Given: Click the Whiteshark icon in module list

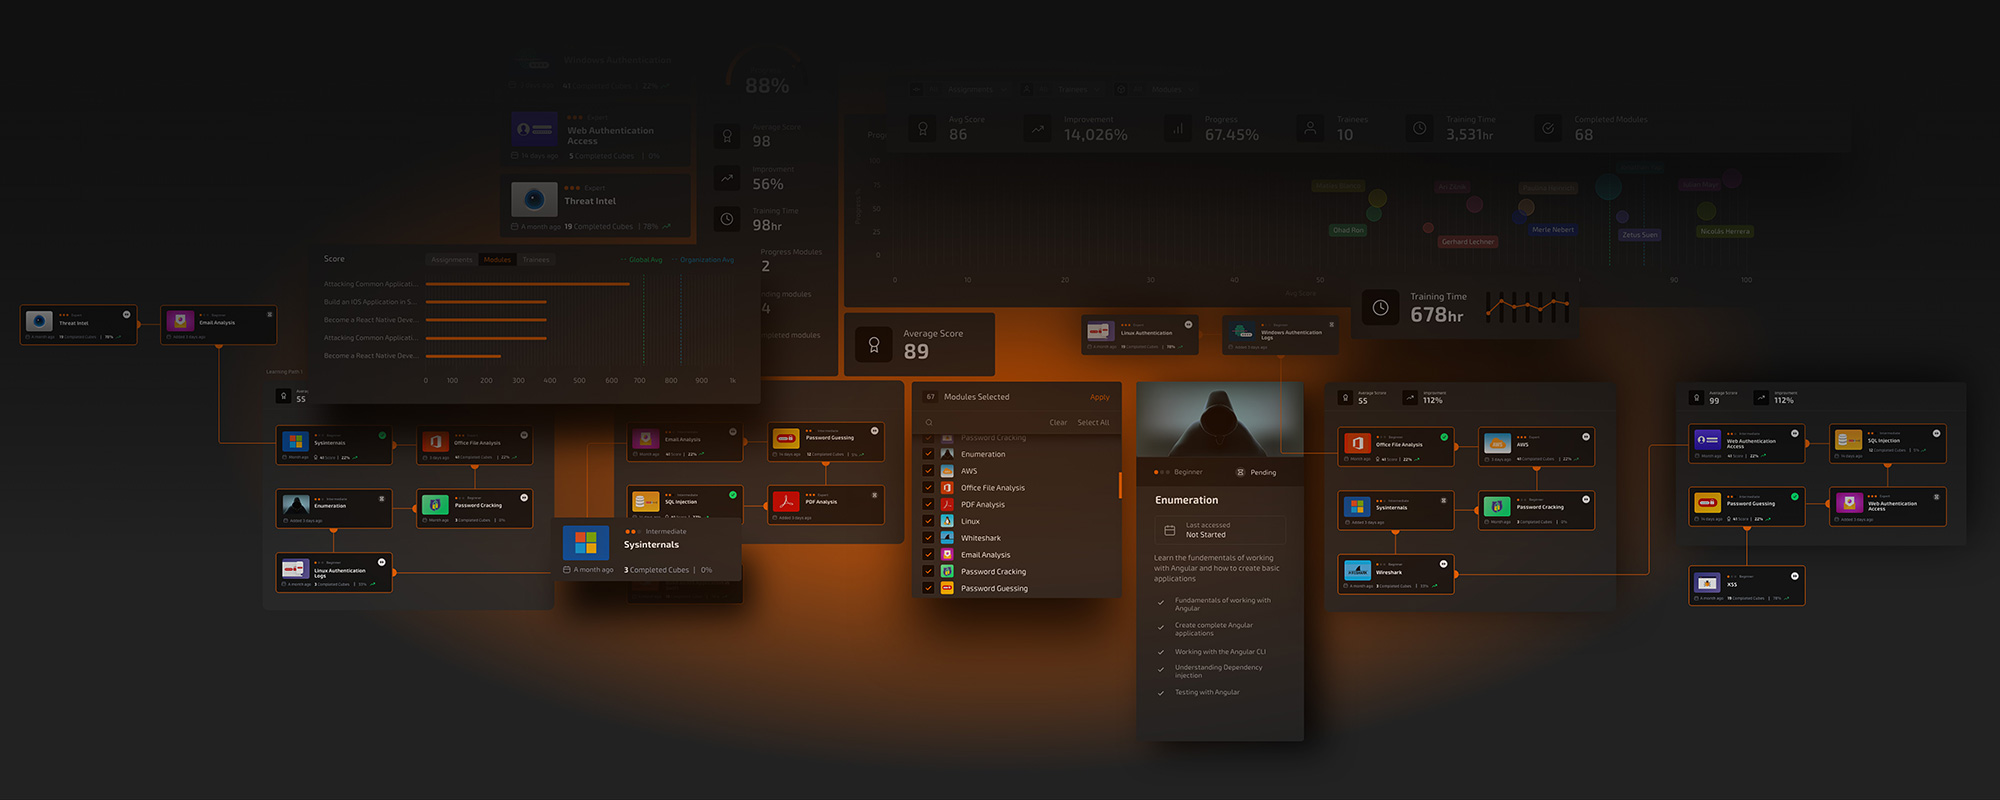Looking at the screenshot, I should [x=947, y=538].
